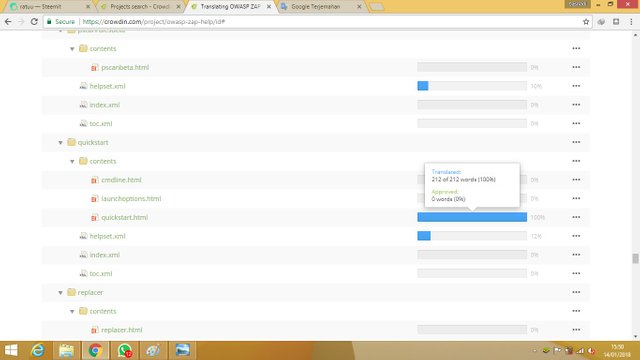Click the 12% helpset.xml progress bar
The height and width of the screenshot is (360, 640).
(472, 236)
